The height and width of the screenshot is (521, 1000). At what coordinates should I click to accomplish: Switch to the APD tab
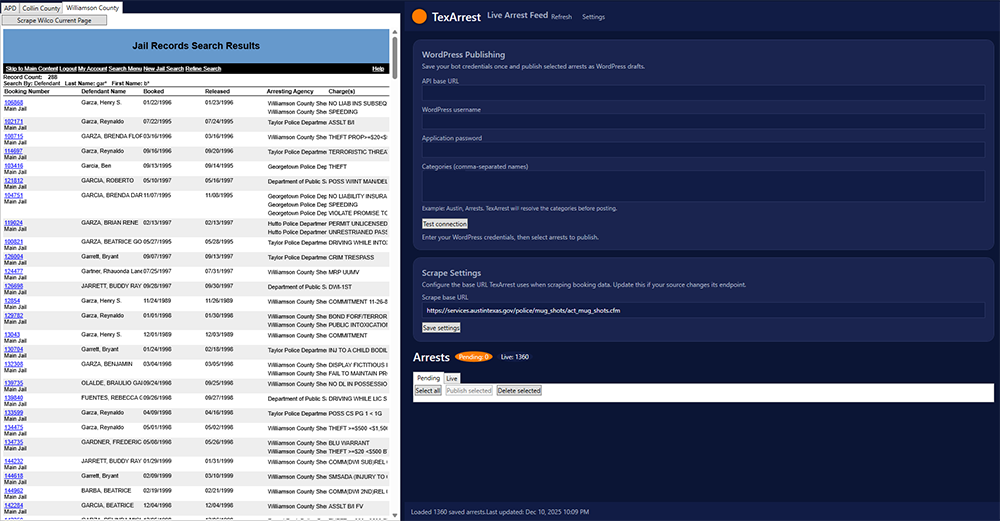(10, 7)
